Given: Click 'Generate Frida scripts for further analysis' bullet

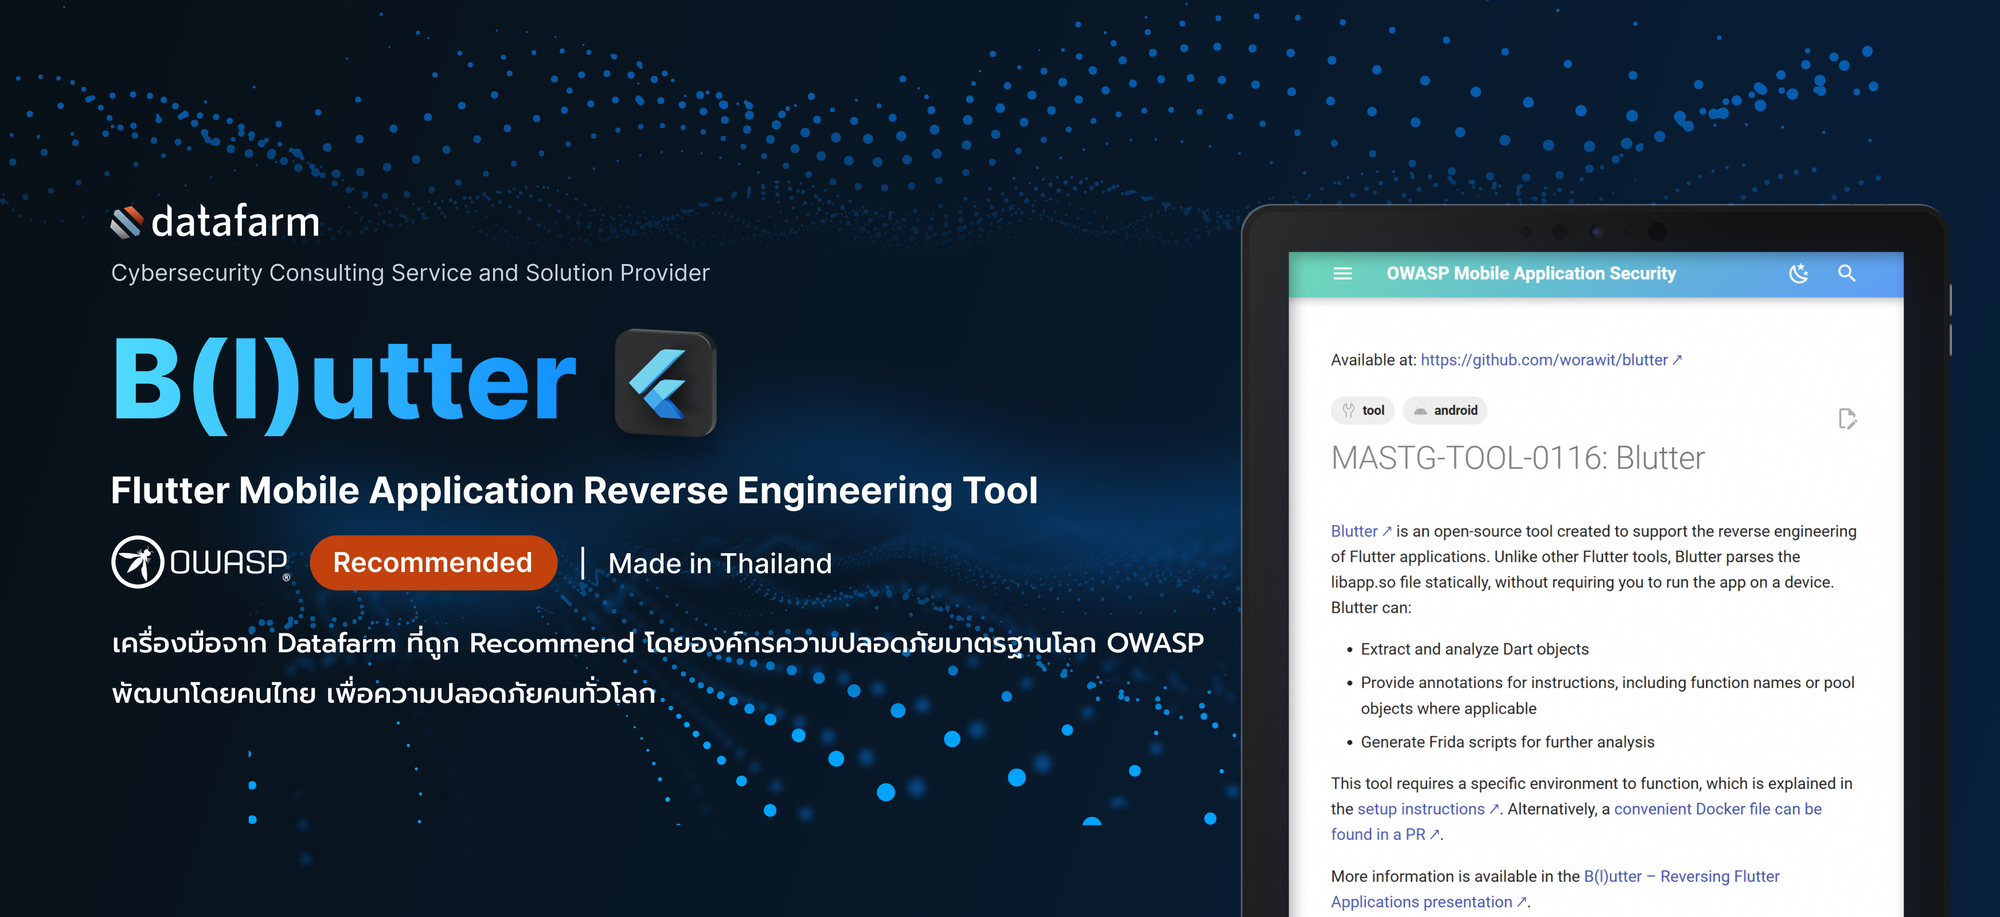Looking at the screenshot, I should click(x=1507, y=742).
